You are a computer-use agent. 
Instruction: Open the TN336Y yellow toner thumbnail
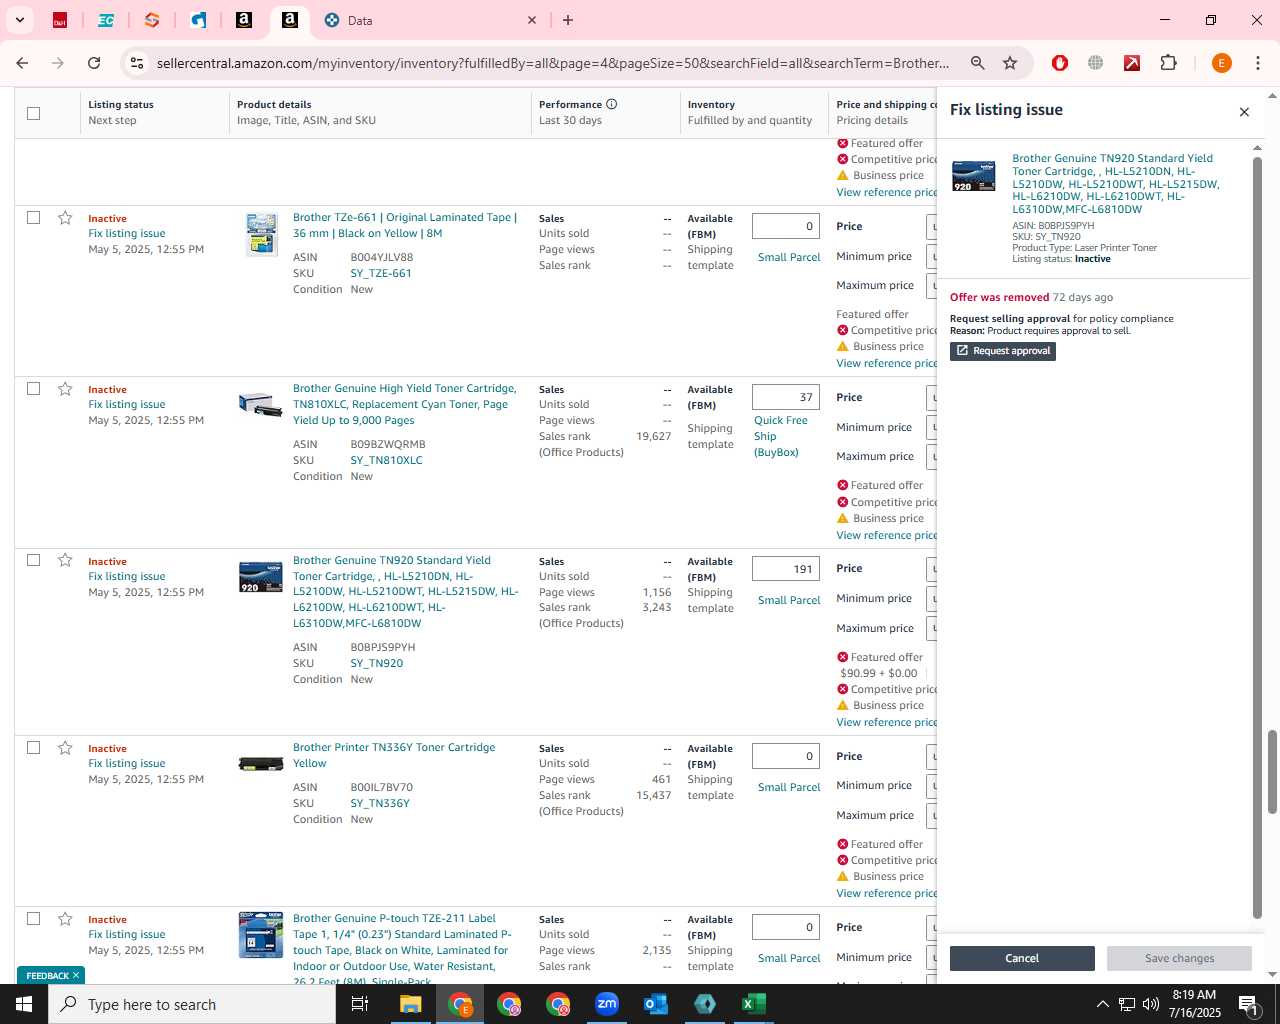tap(260, 764)
